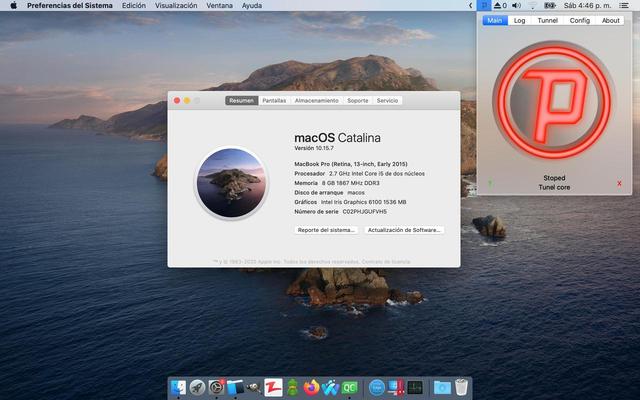This screenshot has width=640, height=400.
Task: Open the Servicio tab
Action: coord(387,100)
